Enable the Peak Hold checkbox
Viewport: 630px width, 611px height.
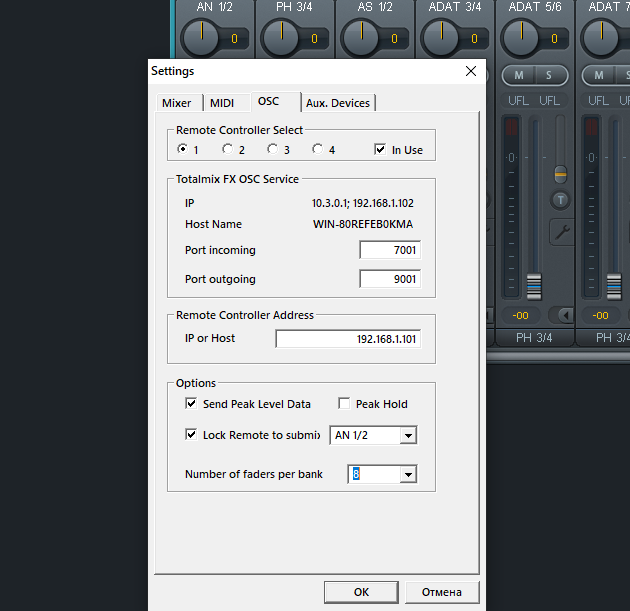(x=344, y=403)
